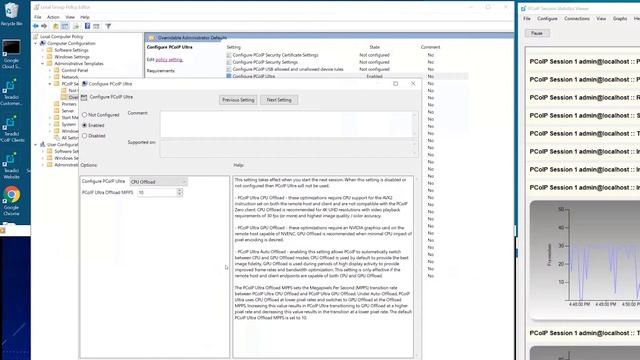The image size is (640, 360).
Task: Click the Local Group Policy Editor title icon
Action: [x=36, y=7]
